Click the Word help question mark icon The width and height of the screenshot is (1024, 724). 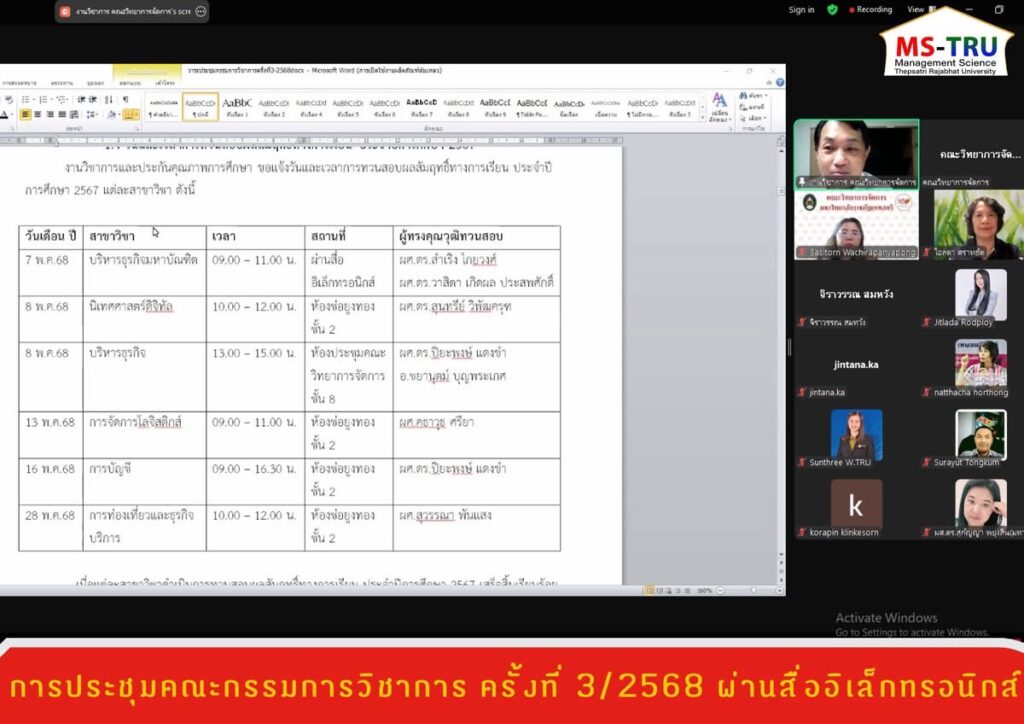778,83
